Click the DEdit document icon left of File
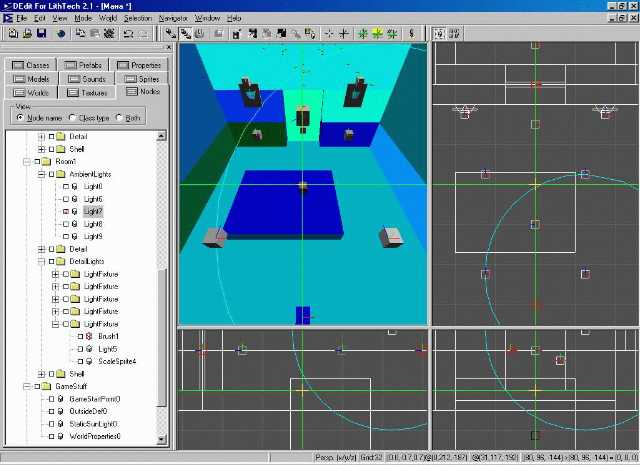 coord(8,18)
